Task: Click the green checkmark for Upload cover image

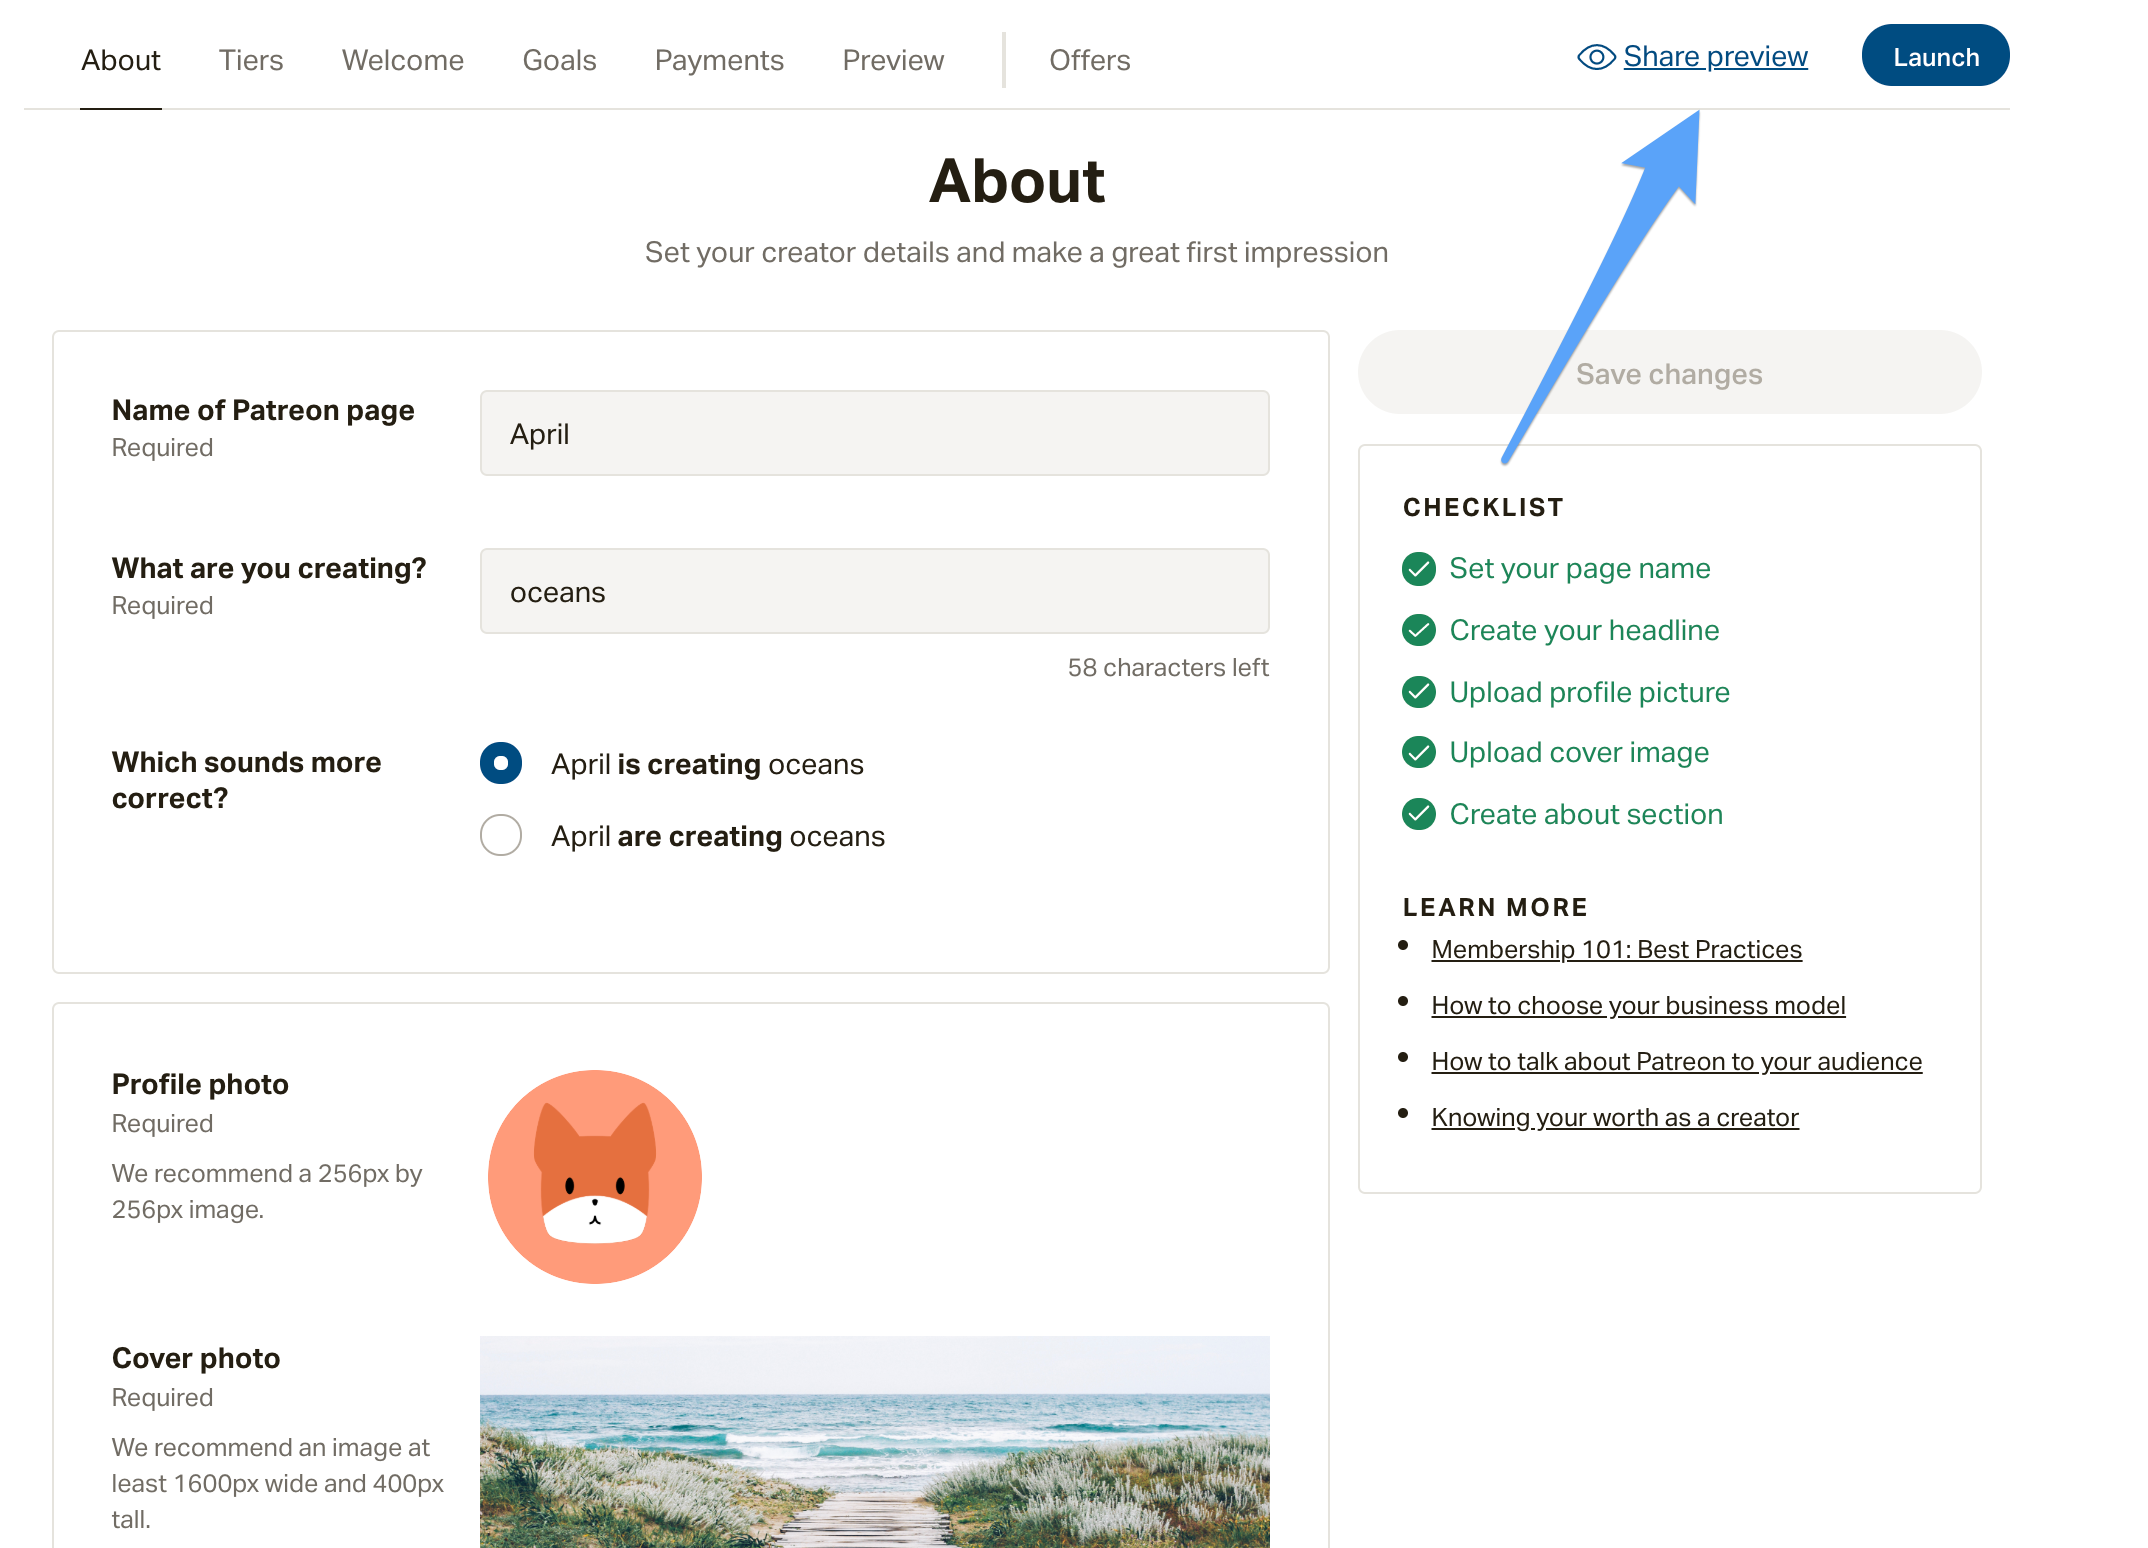Action: pos(1418,752)
